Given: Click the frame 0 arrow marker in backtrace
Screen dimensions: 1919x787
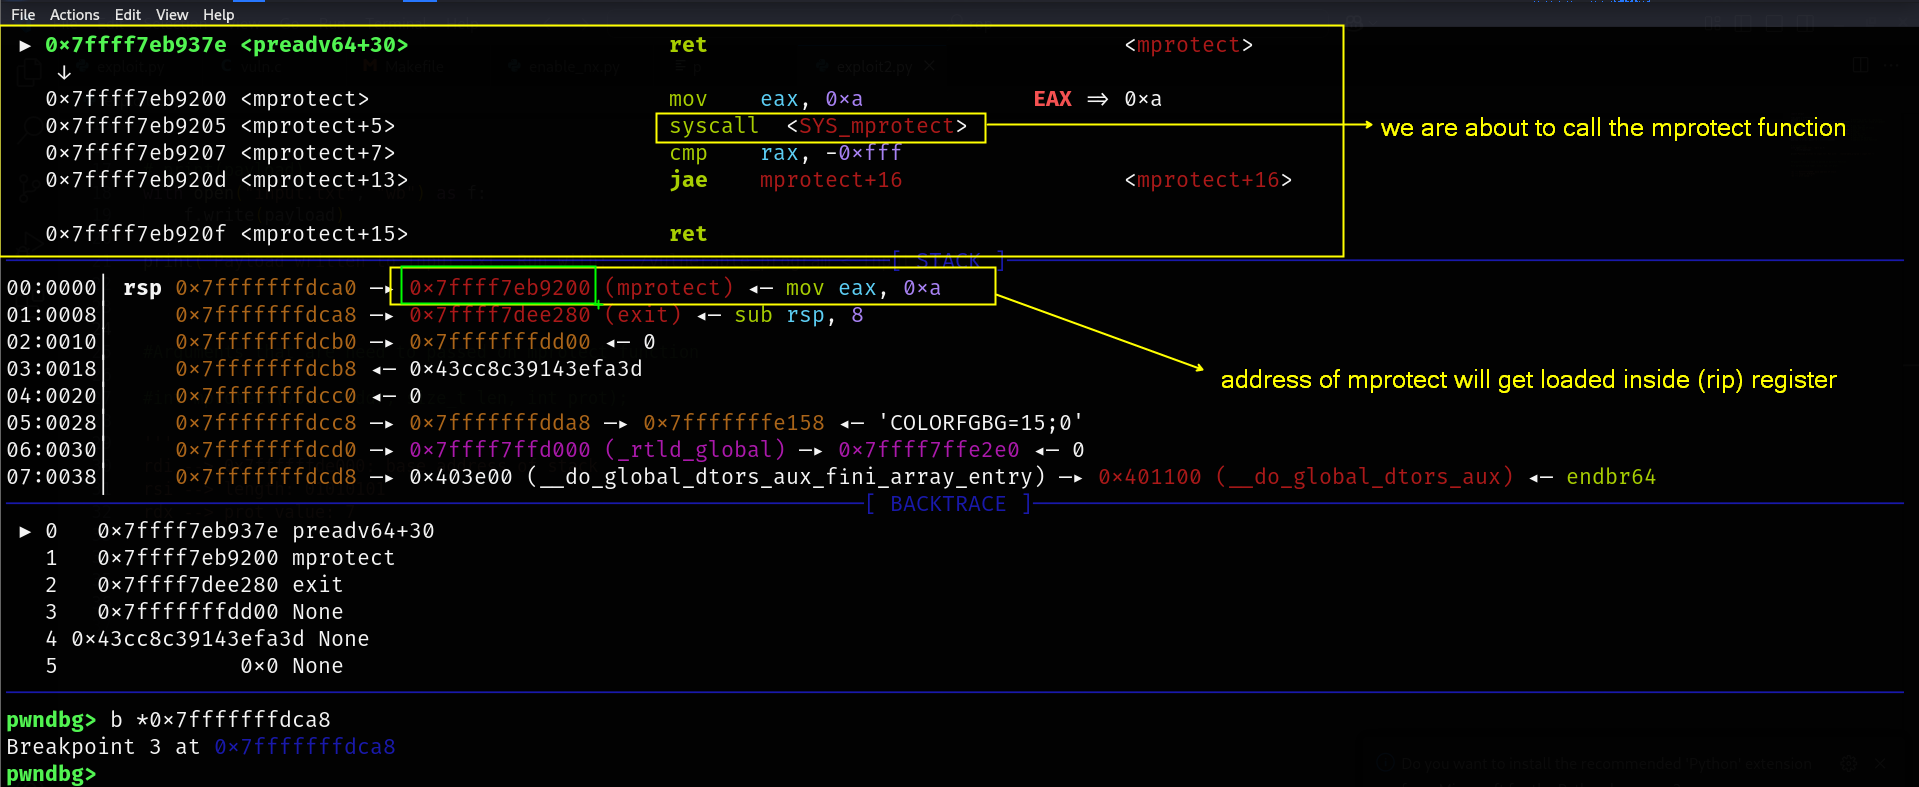Looking at the screenshot, I should [25, 531].
